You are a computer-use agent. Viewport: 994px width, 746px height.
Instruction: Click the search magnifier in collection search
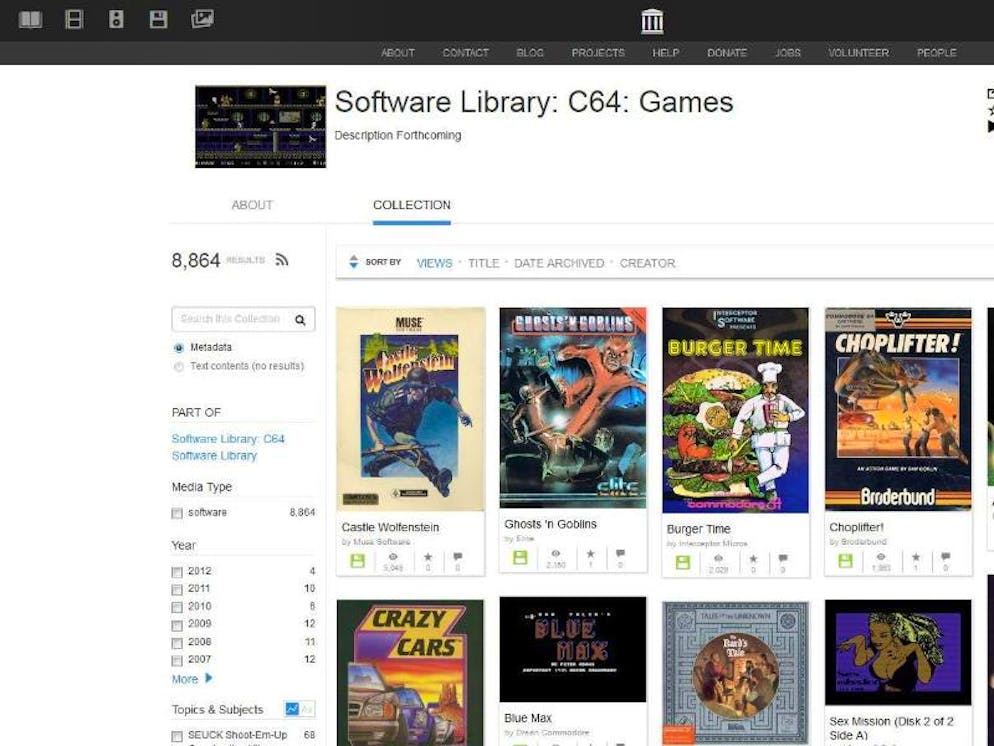pyautogui.click(x=300, y=320)
